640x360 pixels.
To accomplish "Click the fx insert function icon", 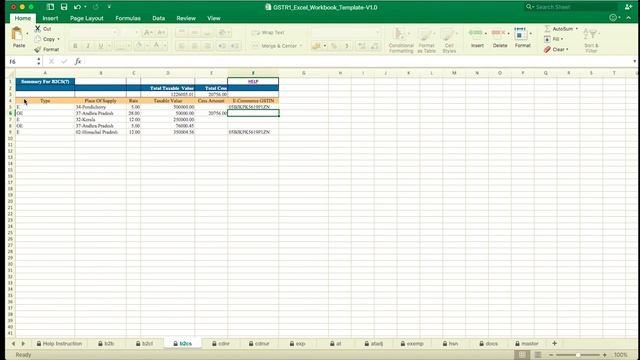I will pos(78,62).
